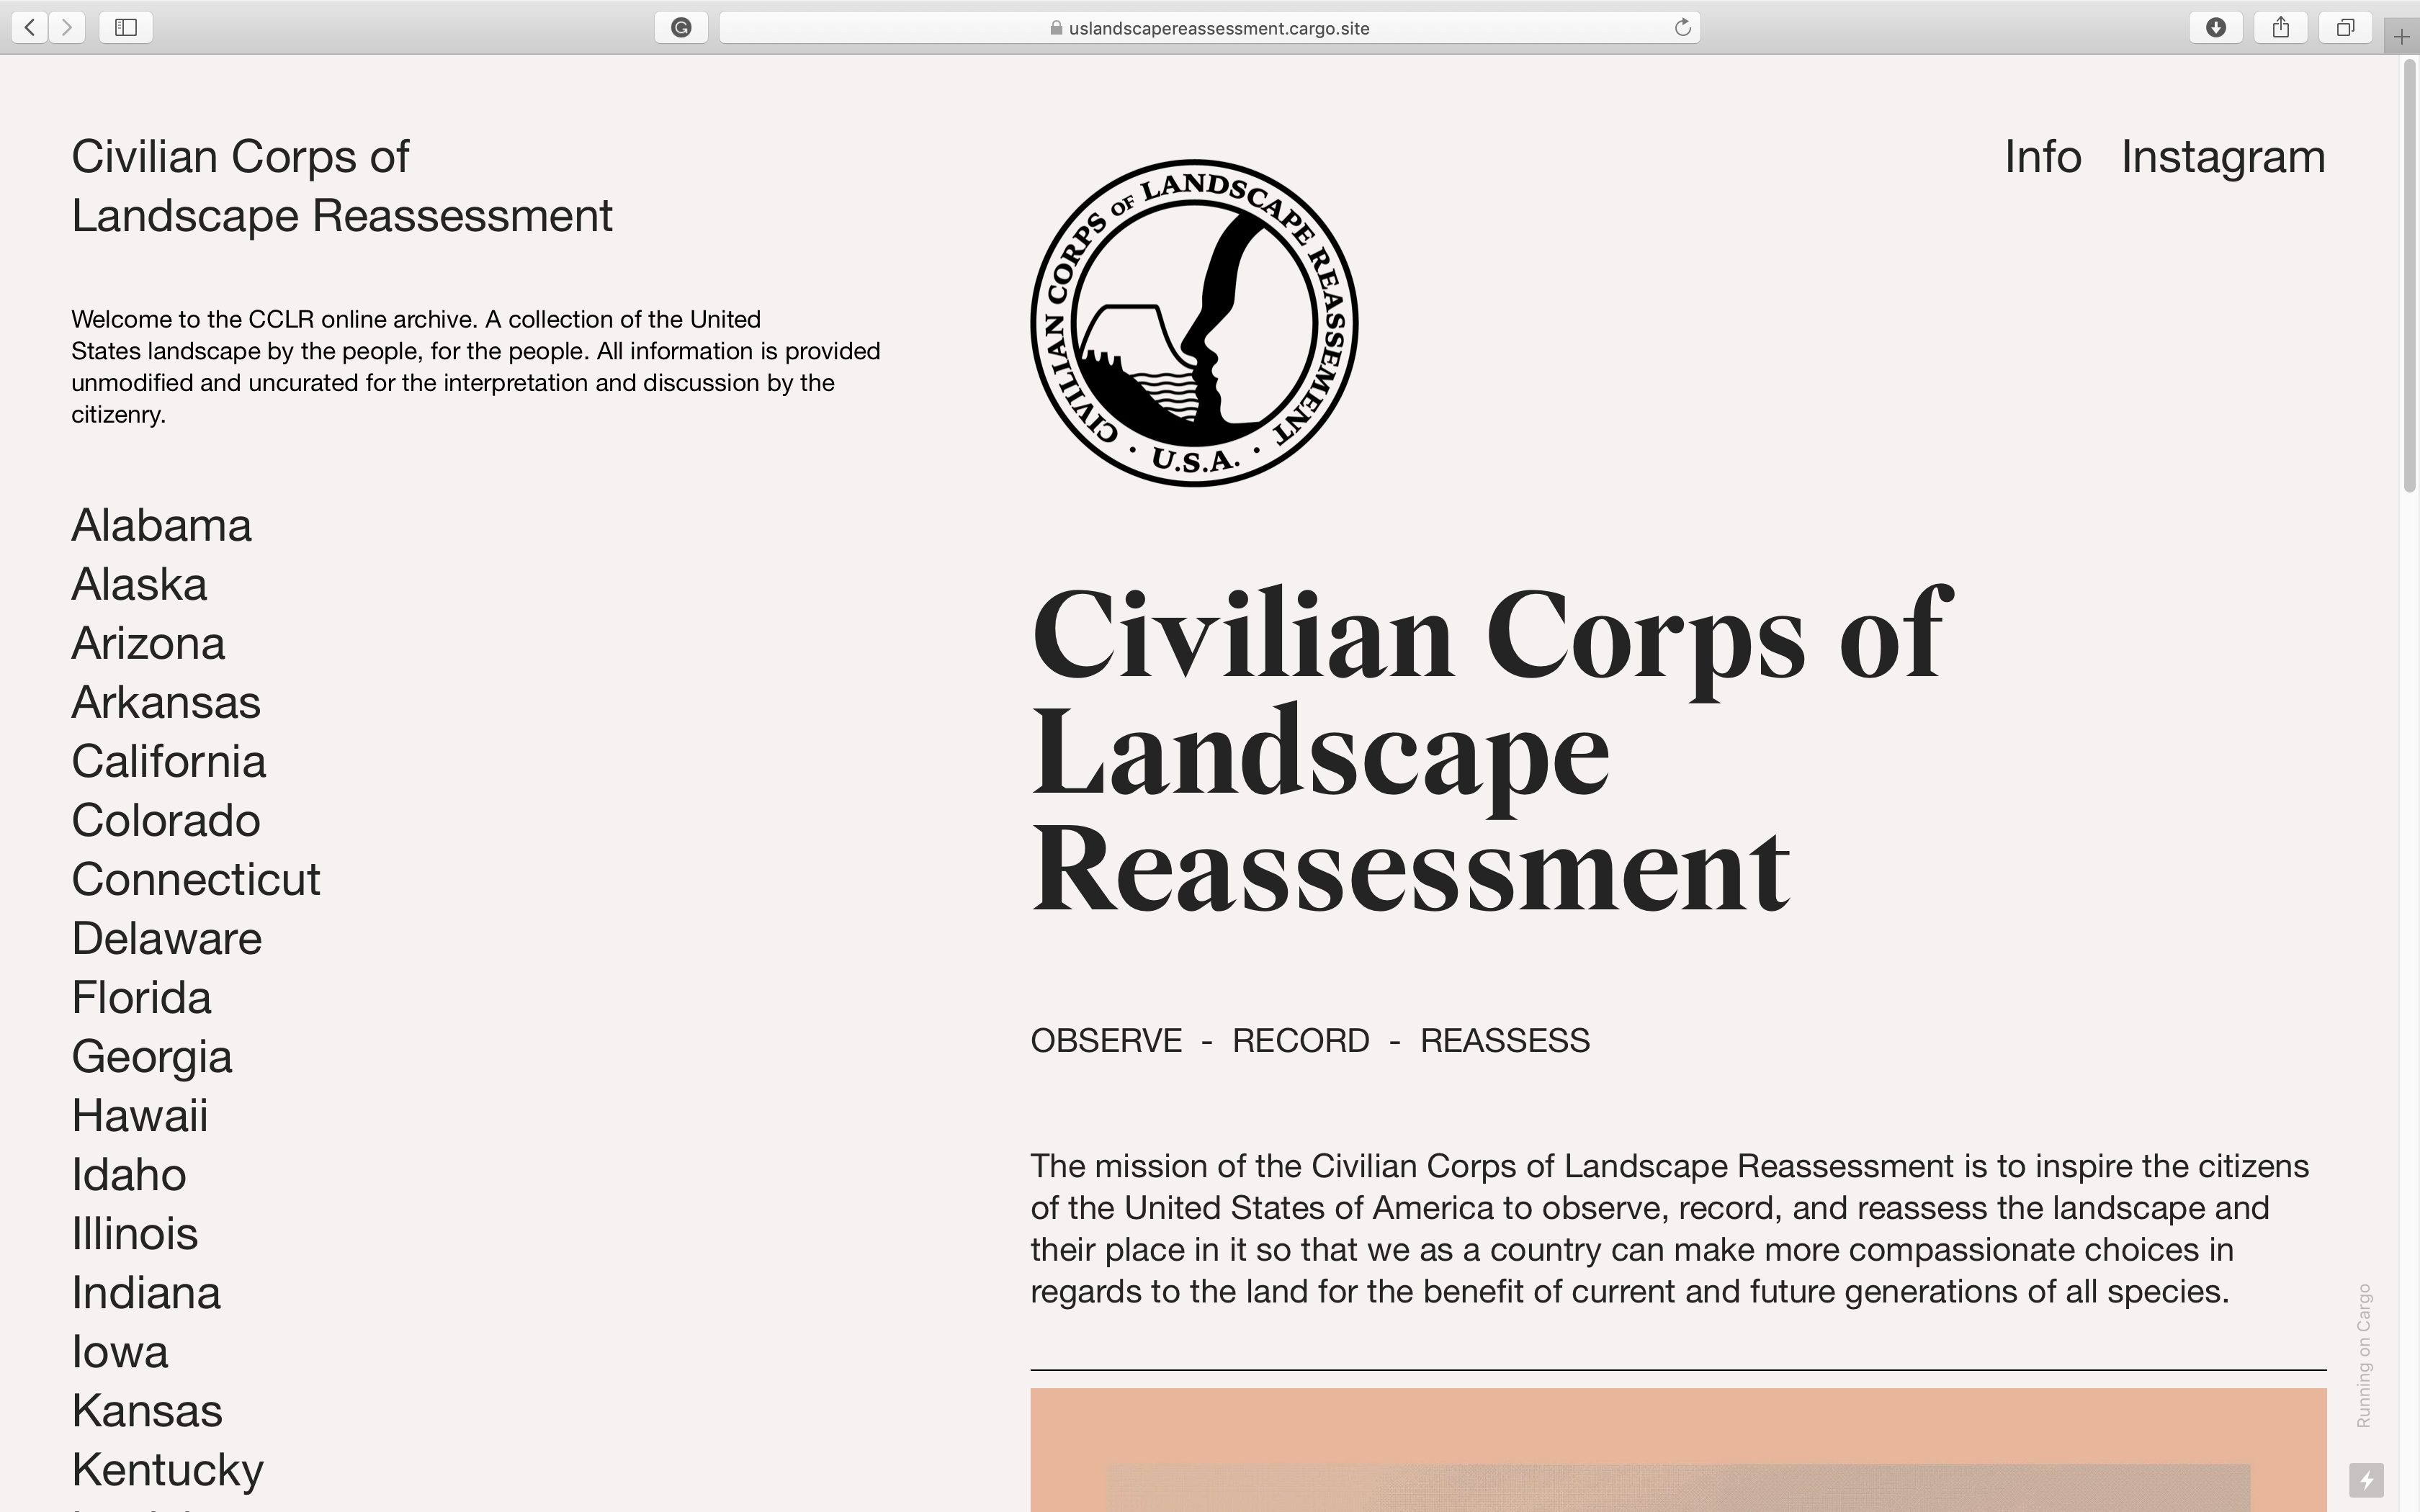Select Arizona from the state list

[x=148, y=643]
